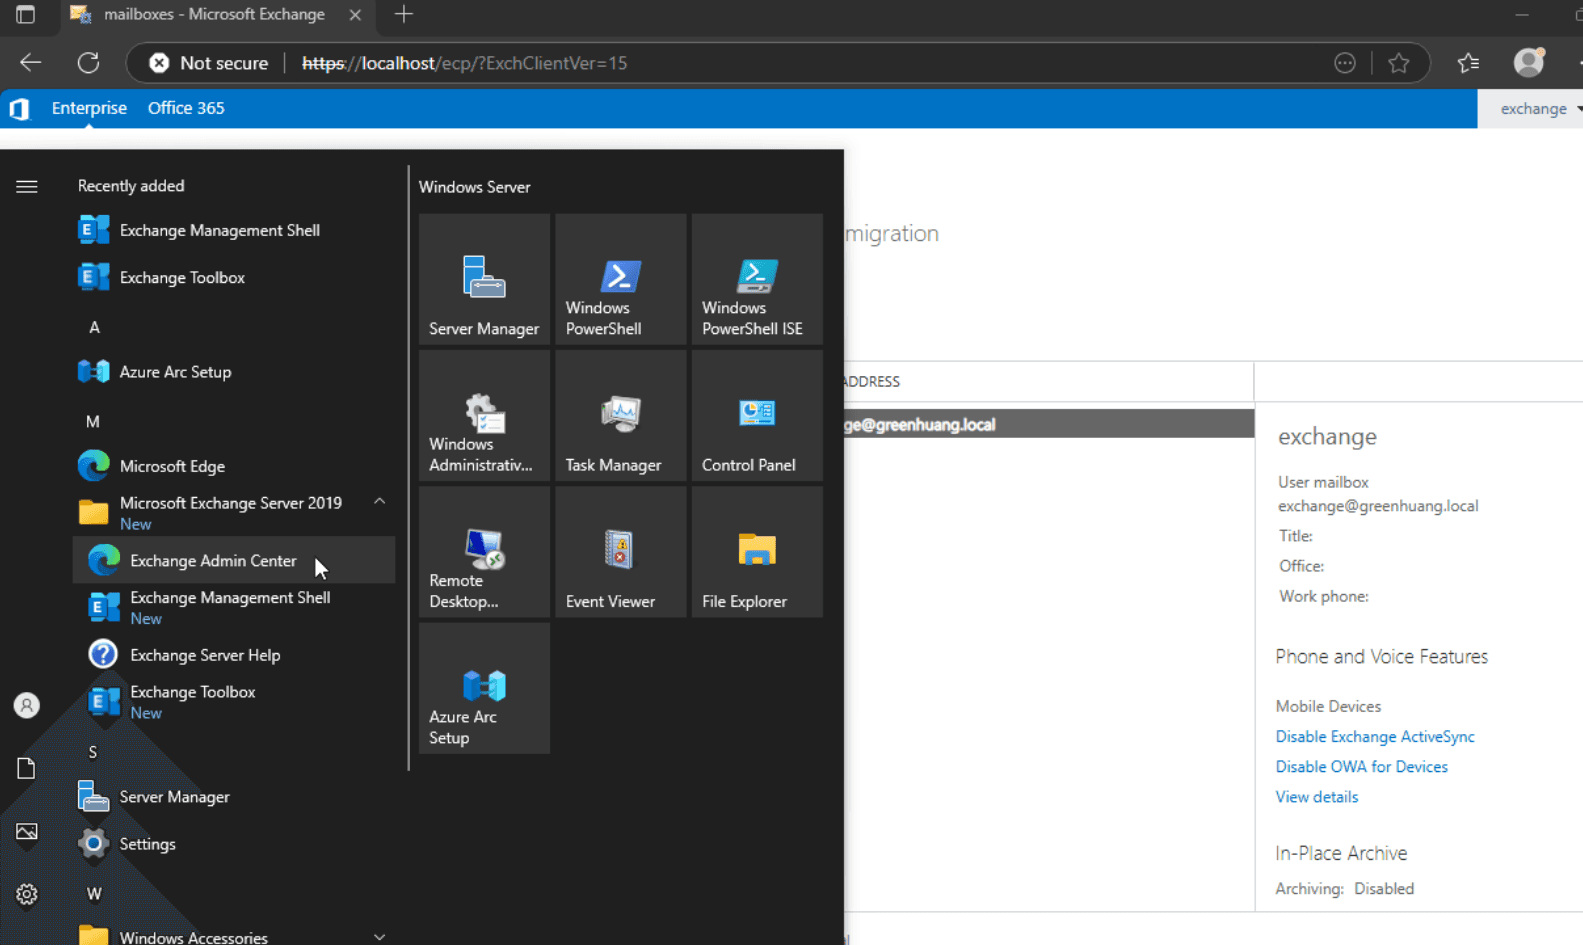The width and height of the screenshot is (1583, 945).
Task: Open the Control Panel tile
Action: pyautogui.click(x=757, y=415)
